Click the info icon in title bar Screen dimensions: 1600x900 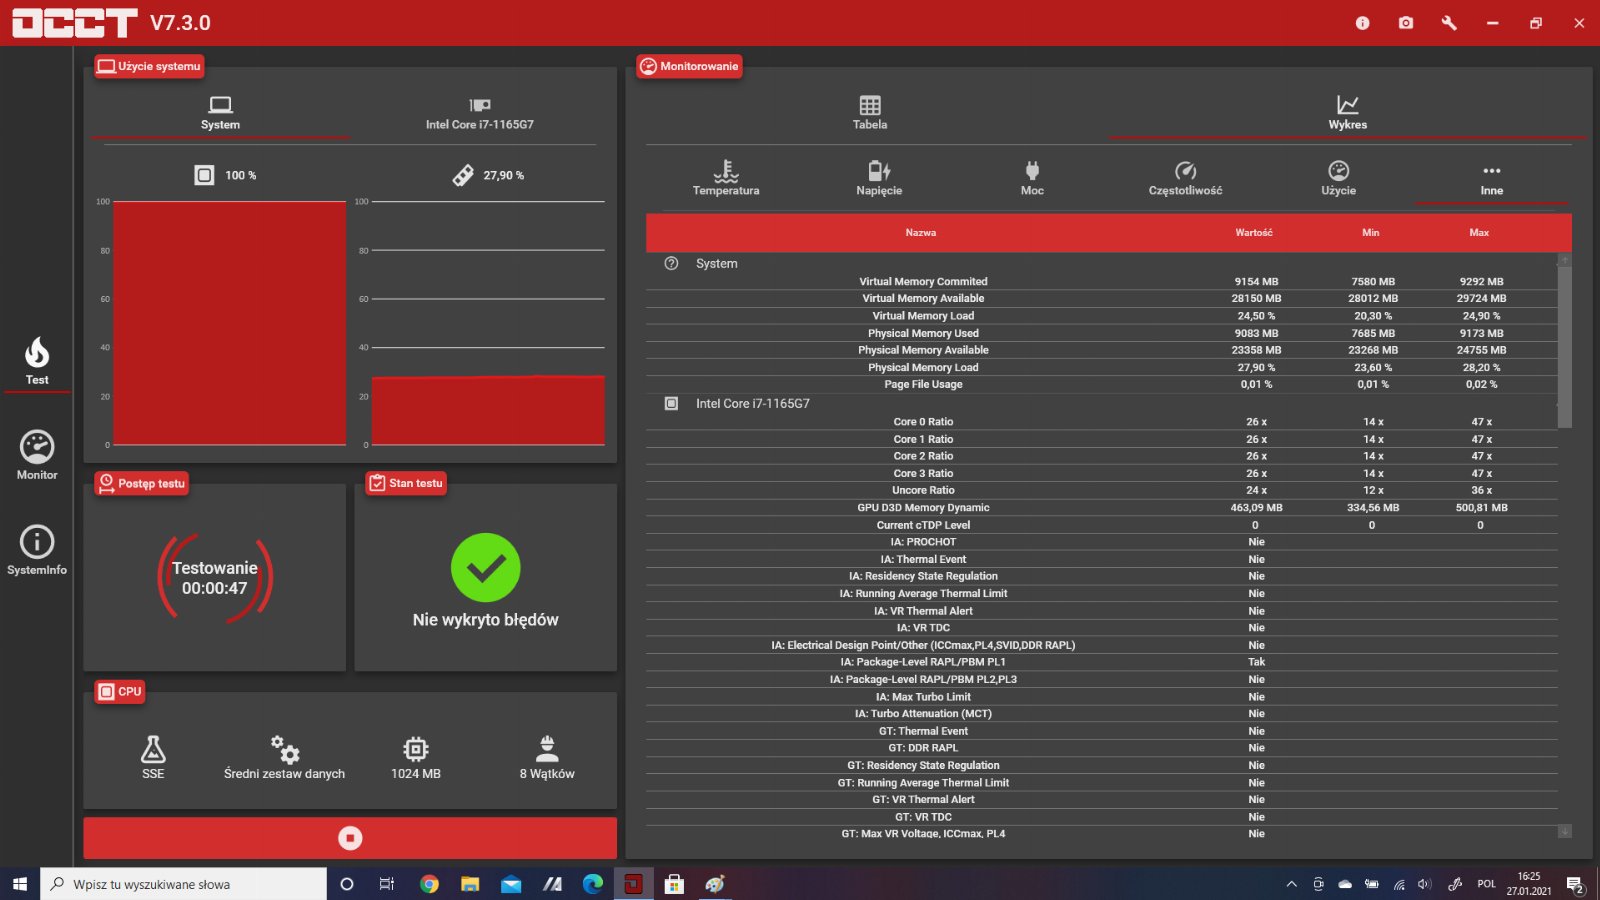tap(1362, 23)
